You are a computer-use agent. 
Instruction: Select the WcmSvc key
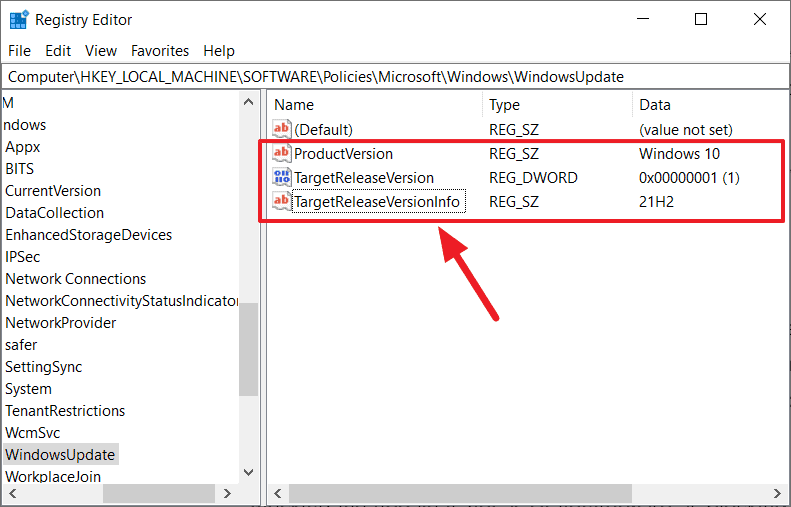pos(33,433)
